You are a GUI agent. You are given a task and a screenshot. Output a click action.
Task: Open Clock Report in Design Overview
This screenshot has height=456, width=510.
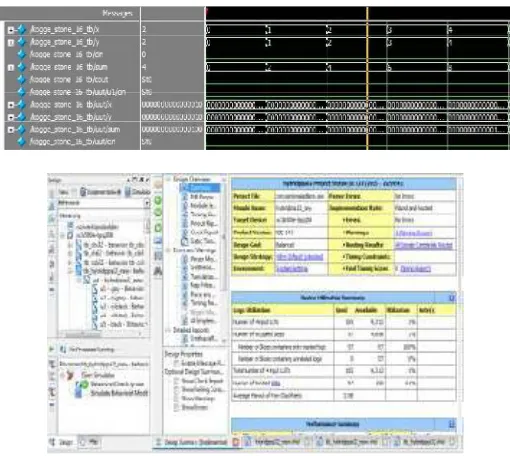tap(204, 232)
